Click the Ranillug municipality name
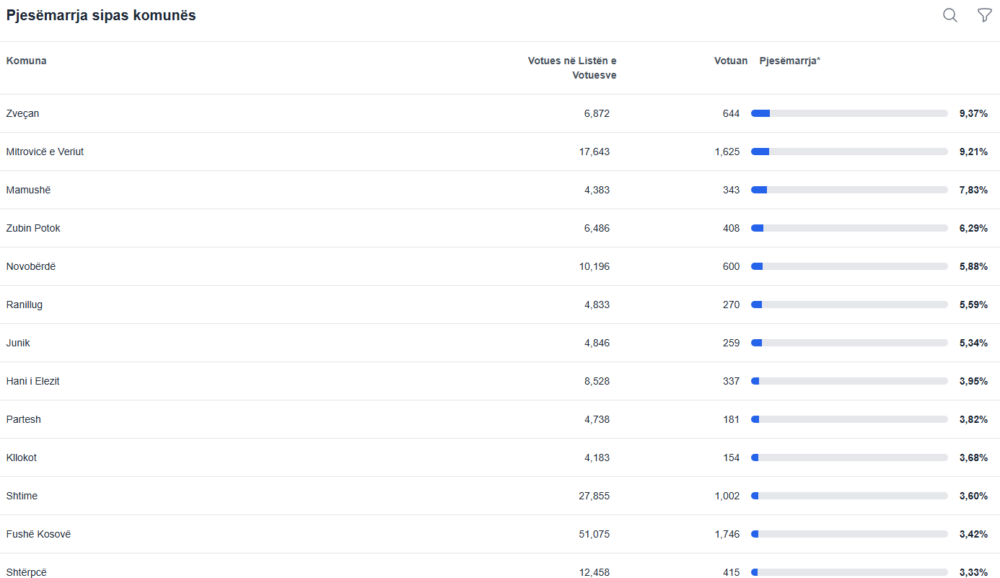Image resolution: width=1000 pixels, height=578 pixels. click(24, 304)
